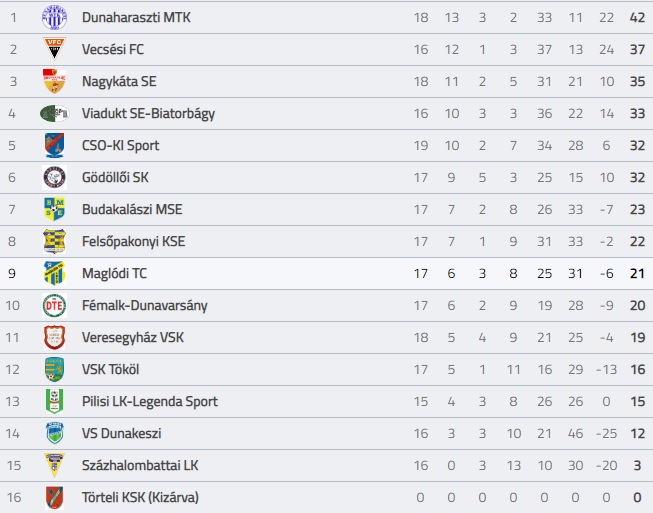Screen dimensions: 653x513
Task: Click the Gödöllői SK round badge
Action: (x=55, y=177)
